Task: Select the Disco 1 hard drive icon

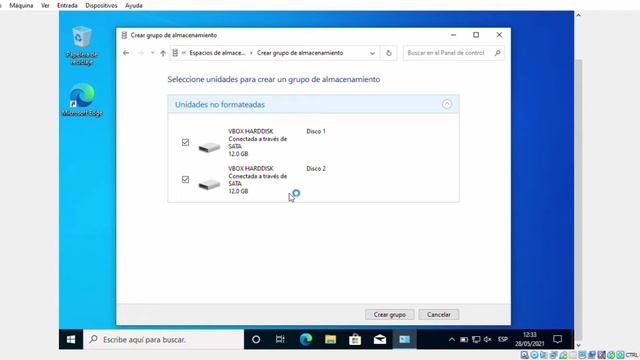Action: pyautogui.click(x=209, y=147)
